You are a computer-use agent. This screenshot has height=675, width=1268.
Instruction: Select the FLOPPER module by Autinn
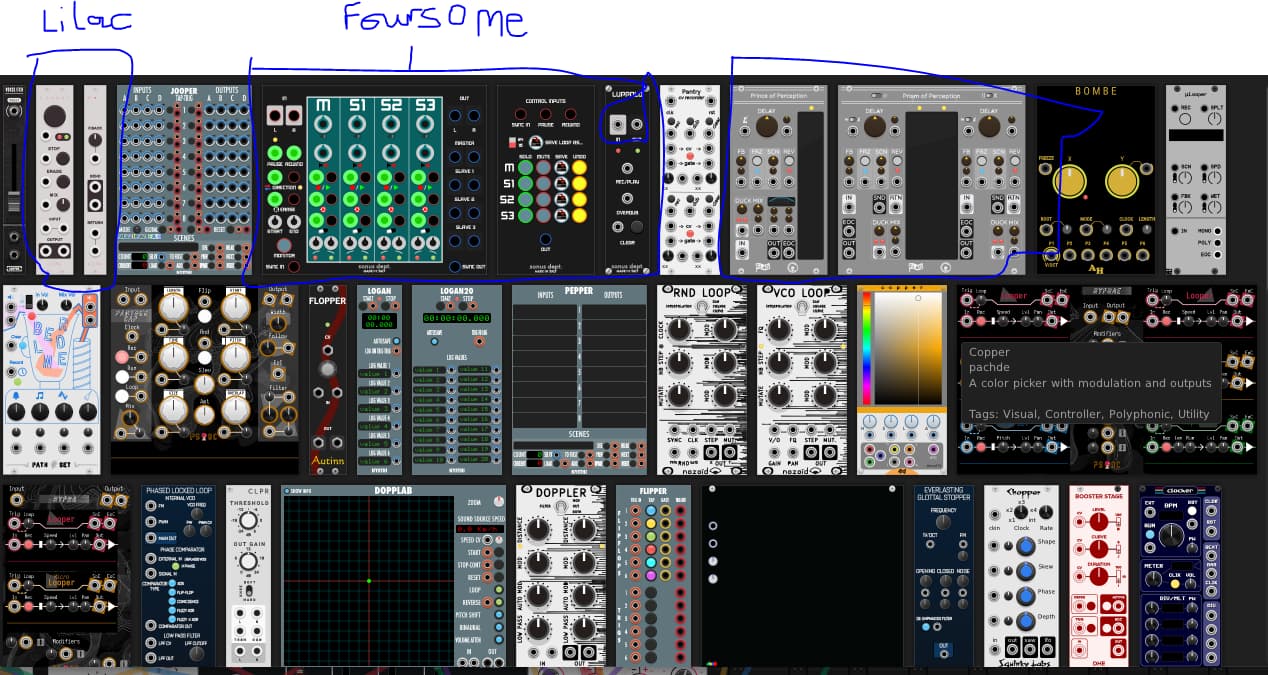coord(327,380)
